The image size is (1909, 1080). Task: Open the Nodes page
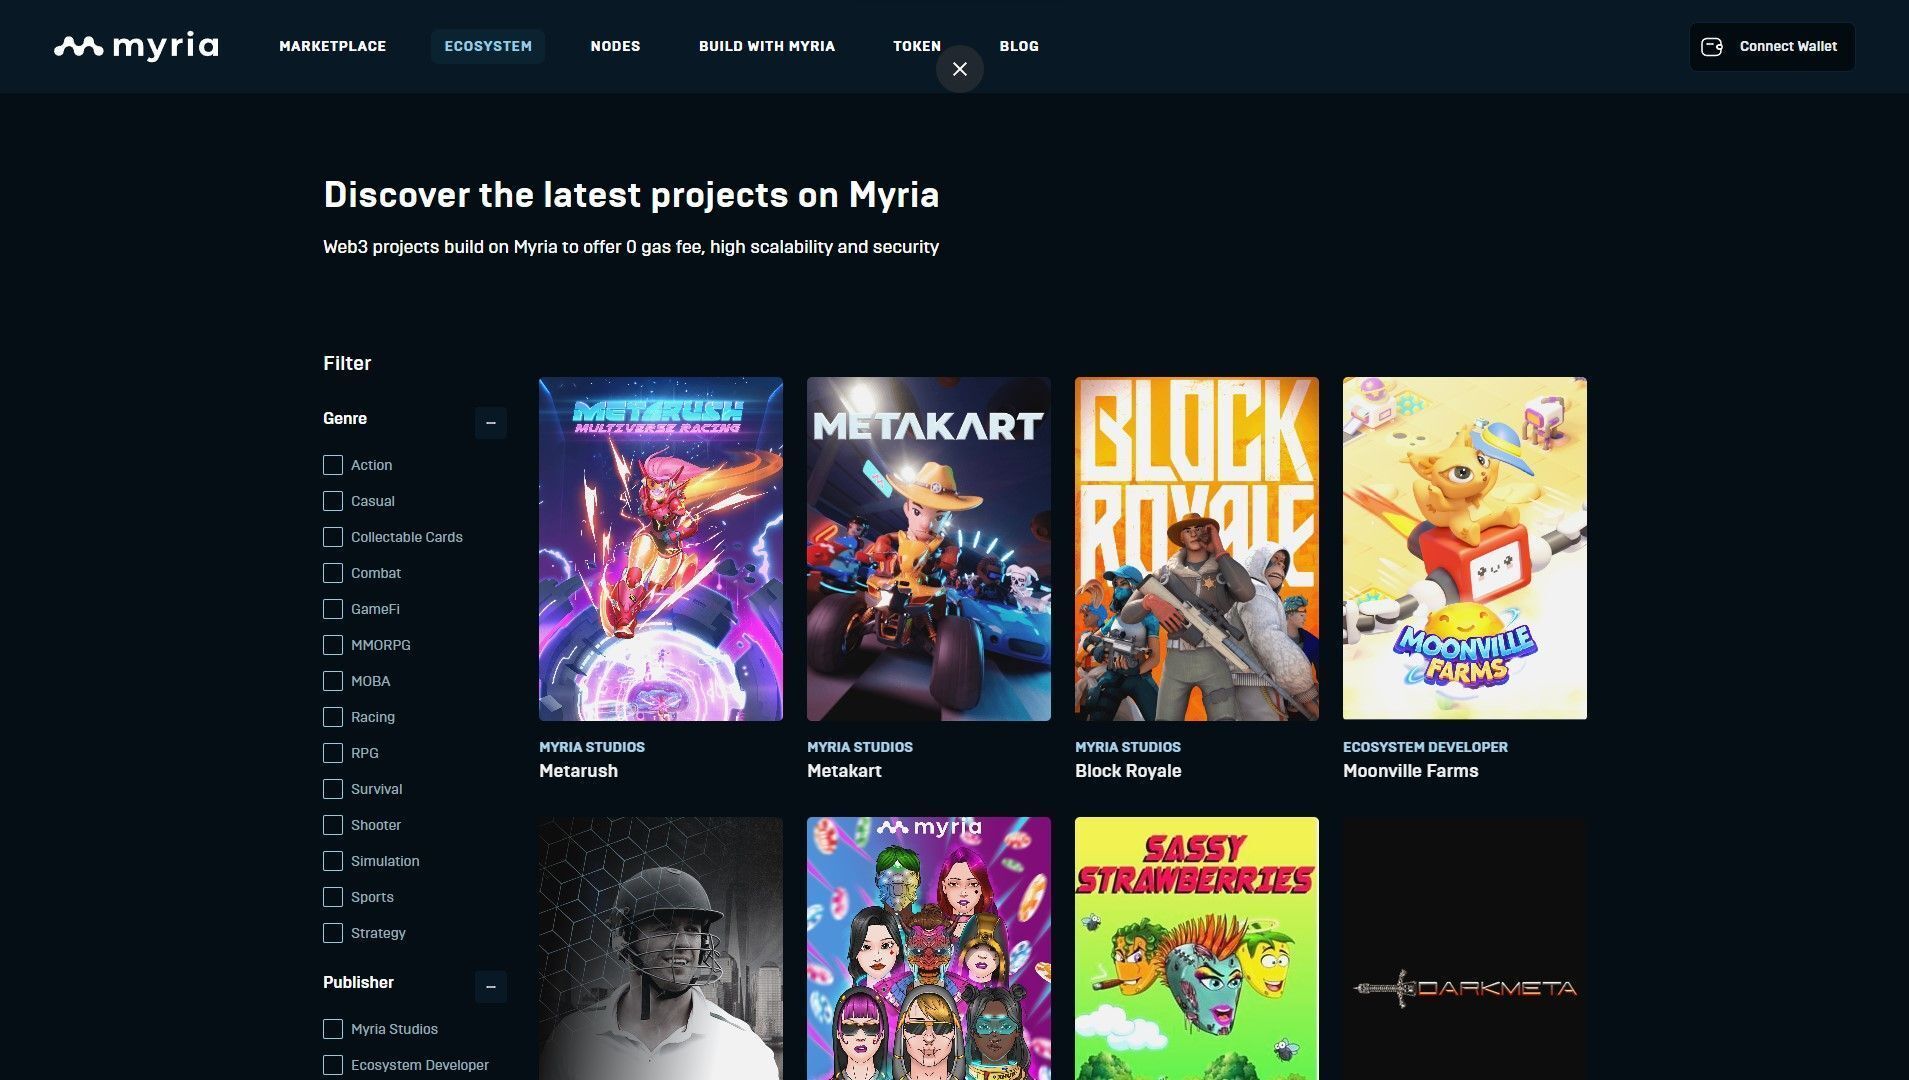click(615, 46)
